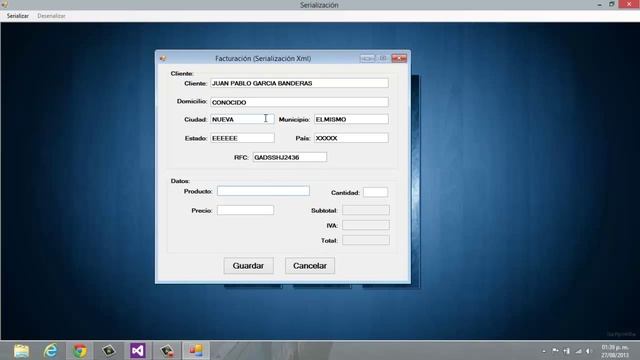This screenshot has height=360, width=640.
Task: Click the Cliente name input field
Action: point(299,83)
